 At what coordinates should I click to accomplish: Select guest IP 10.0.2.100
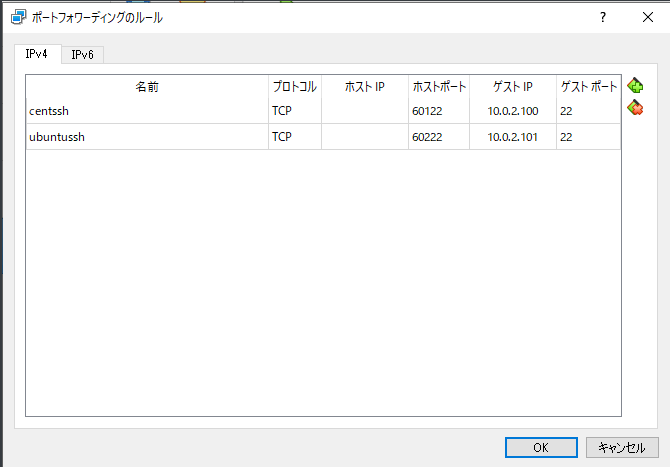click(513, 111)
